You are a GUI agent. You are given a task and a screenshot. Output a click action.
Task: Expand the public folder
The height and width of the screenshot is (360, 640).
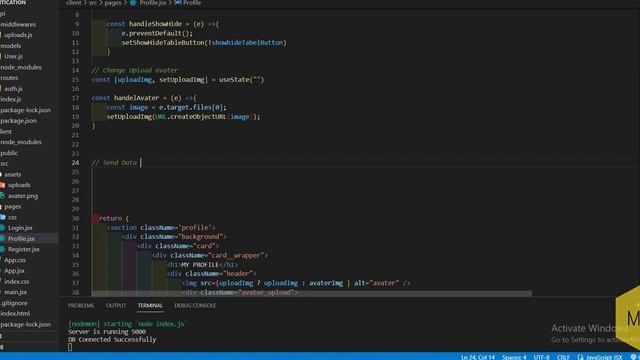click(x=9, y=153)
